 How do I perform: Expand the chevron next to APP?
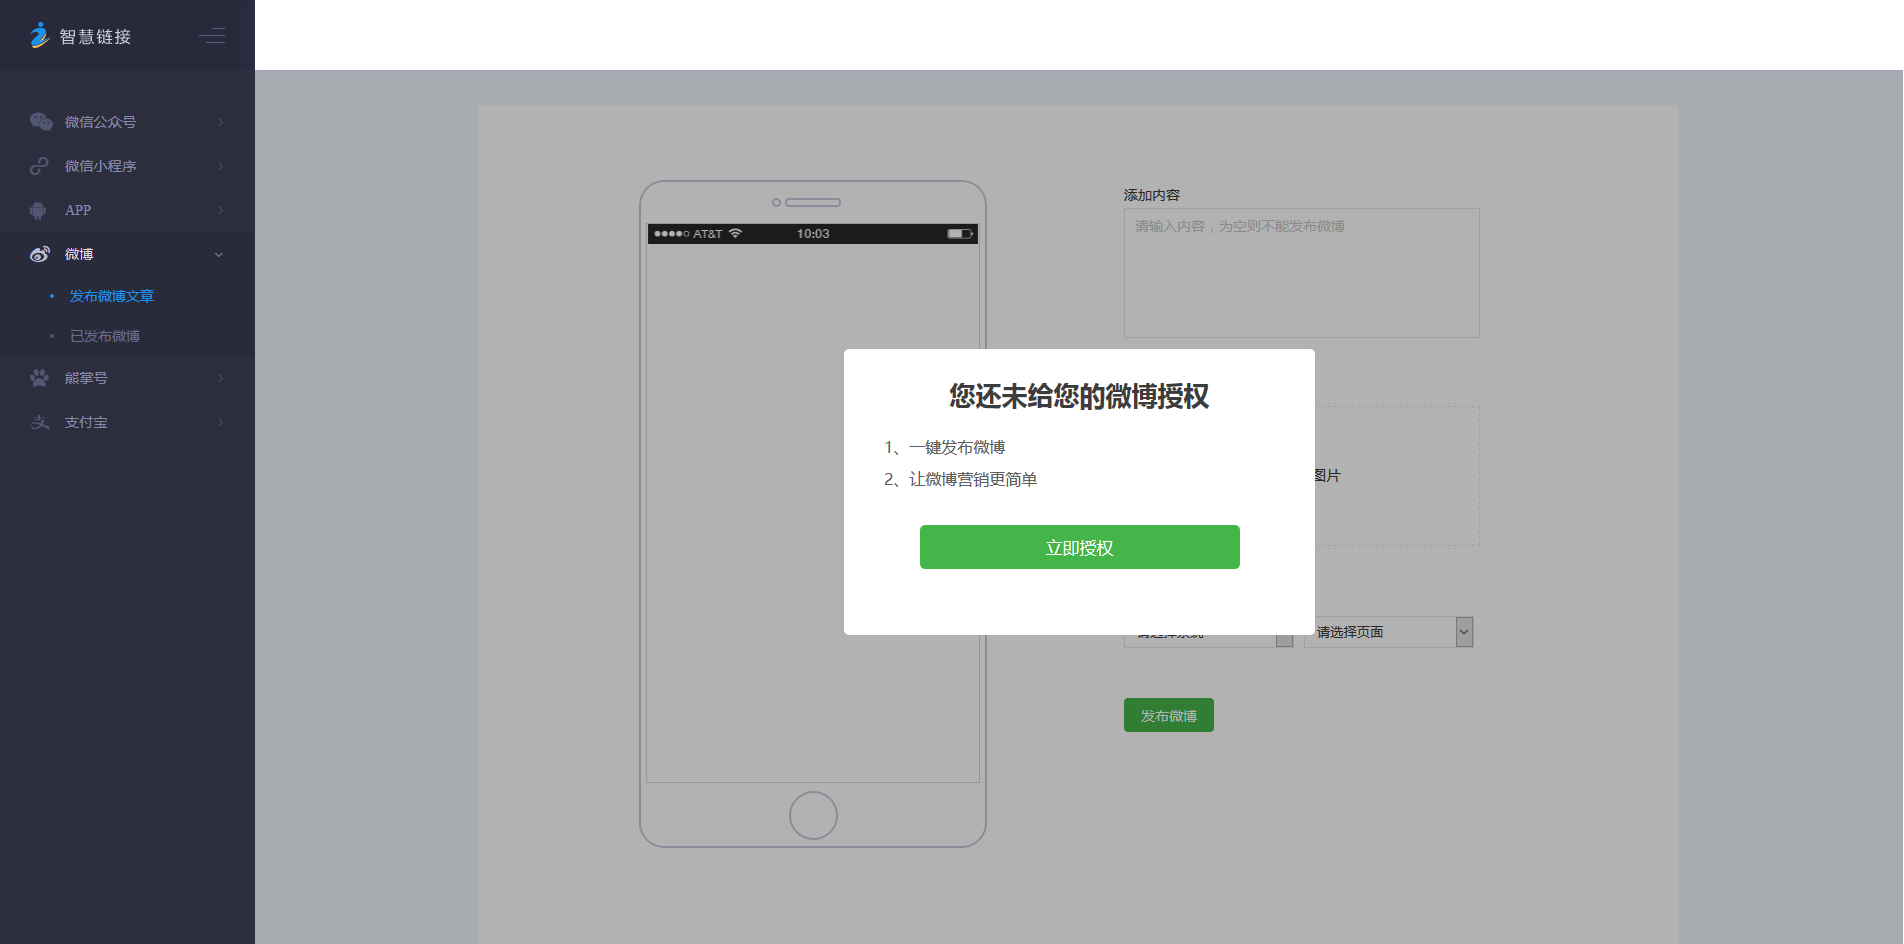click(220, 210)
